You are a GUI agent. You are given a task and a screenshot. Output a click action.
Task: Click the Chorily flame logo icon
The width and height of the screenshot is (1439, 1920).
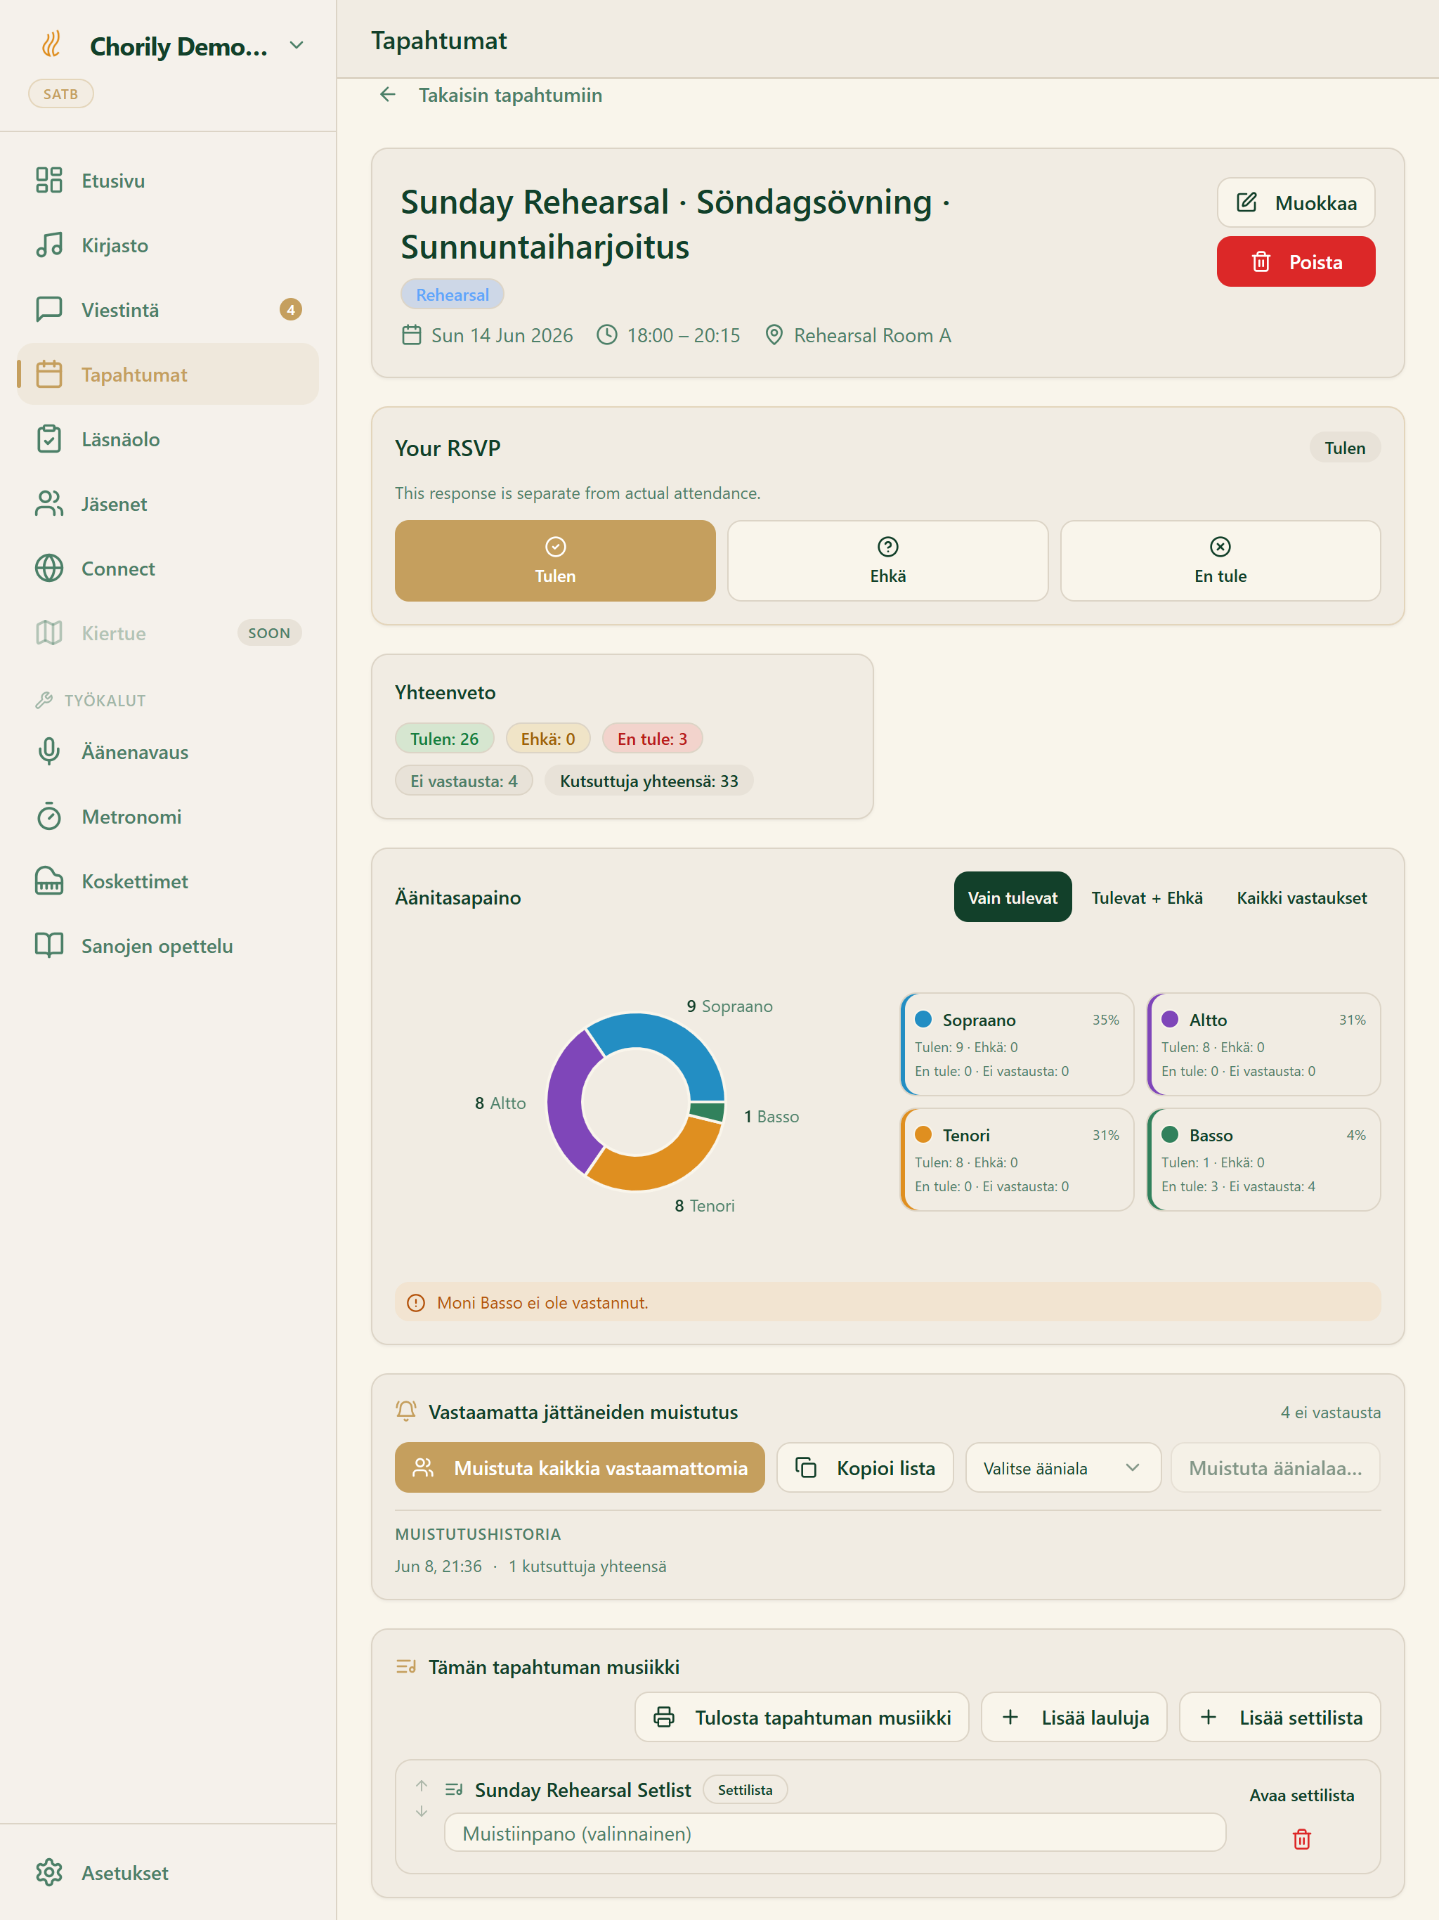point(51,45)
